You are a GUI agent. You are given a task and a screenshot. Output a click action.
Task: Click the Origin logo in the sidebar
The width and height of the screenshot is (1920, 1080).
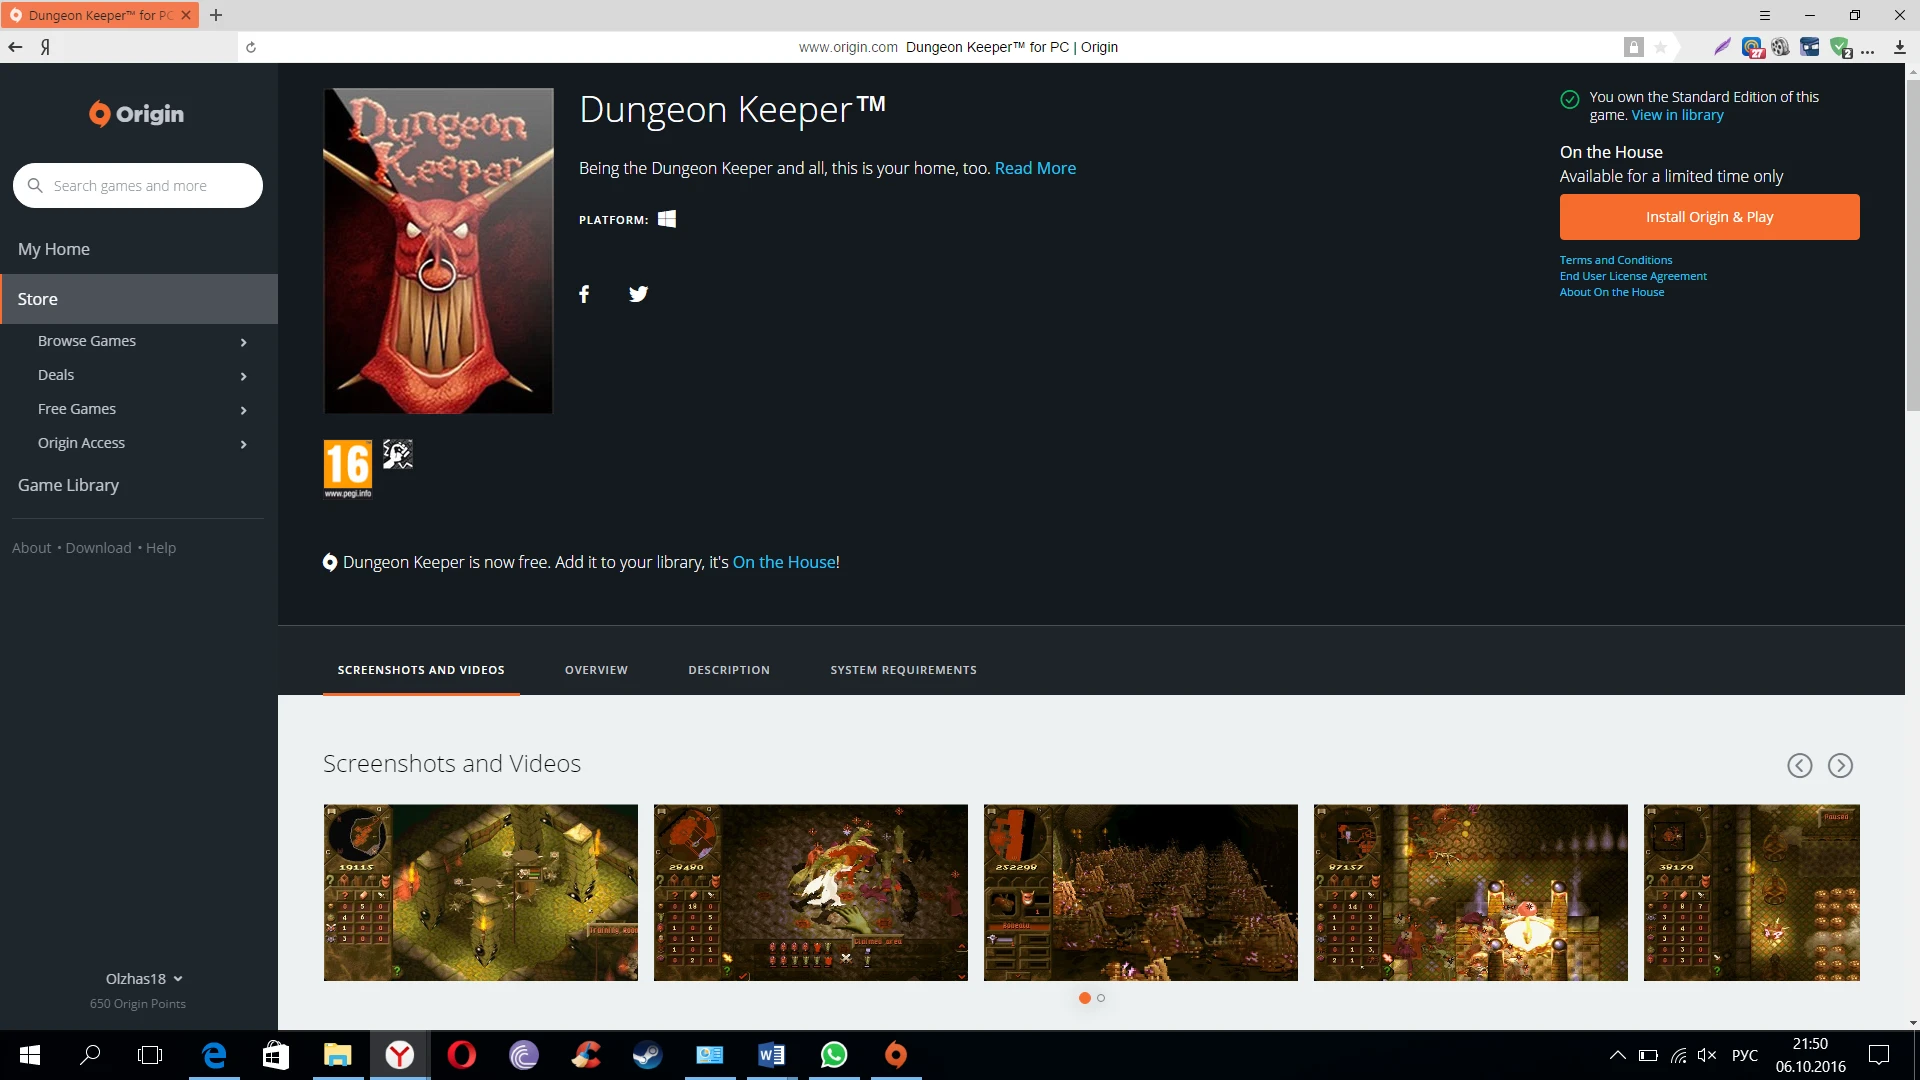tap(137, 113)
